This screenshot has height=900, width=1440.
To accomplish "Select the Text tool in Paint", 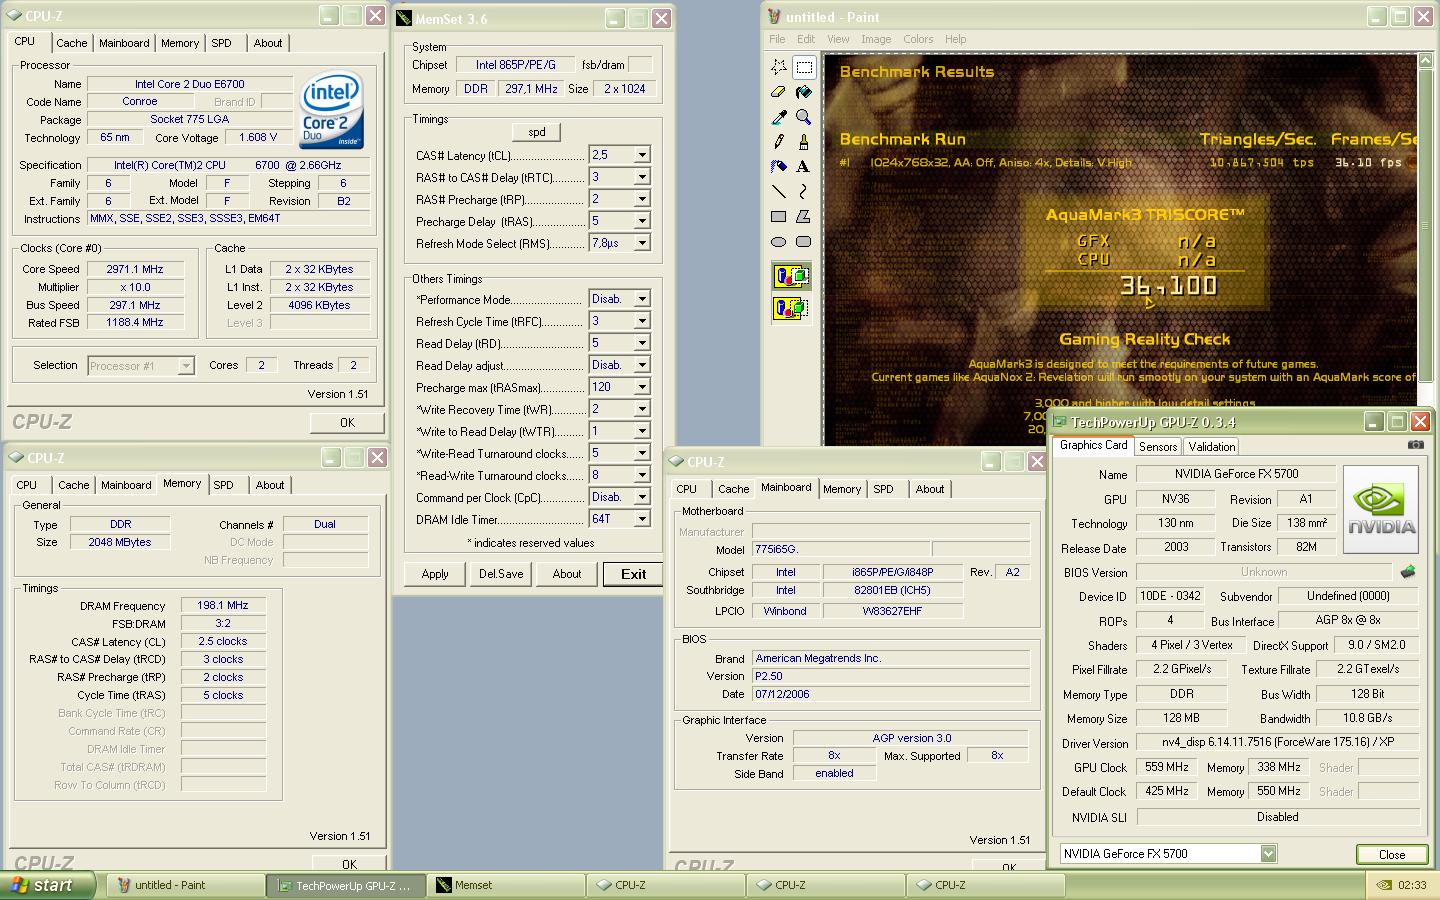I will tap(804, 167).
